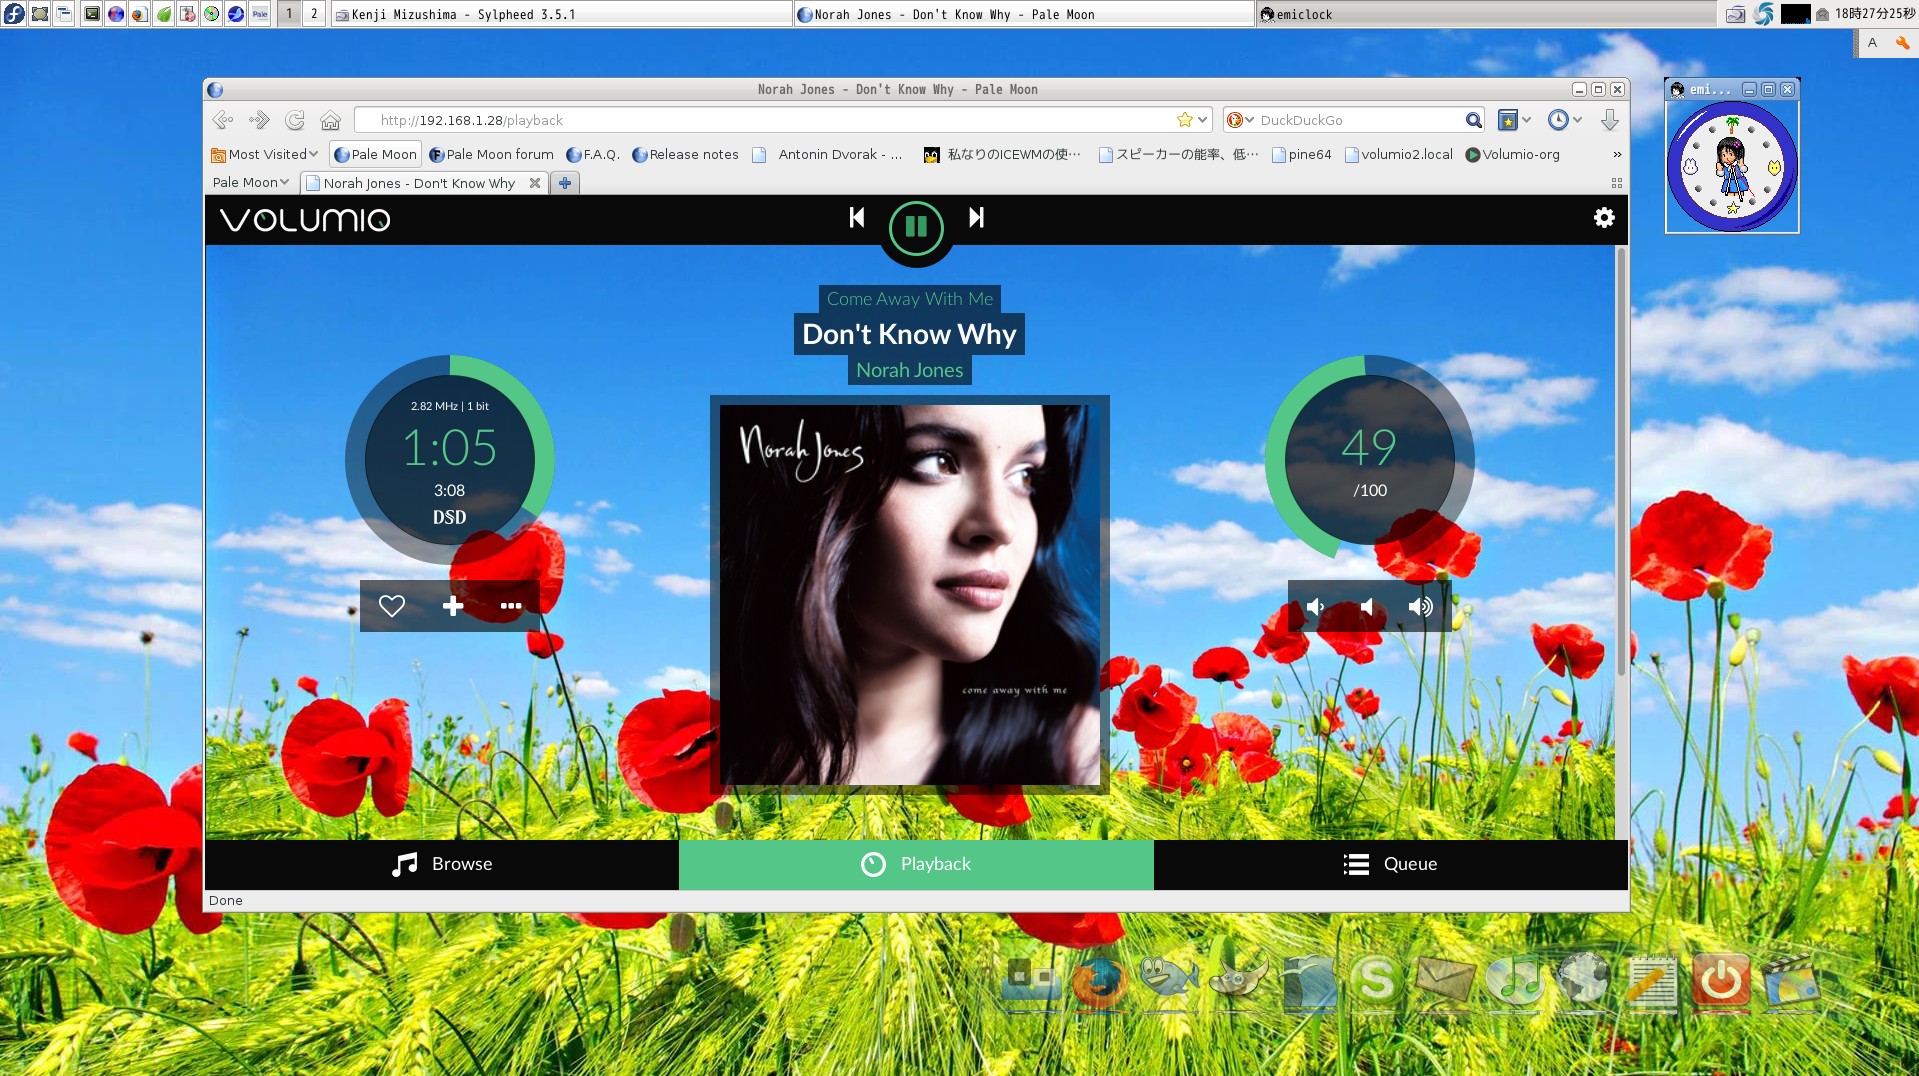Screen dimensions: 1919x1076
Task: Add the song to favourites with the heart
Action: click(x=392, y=606)
